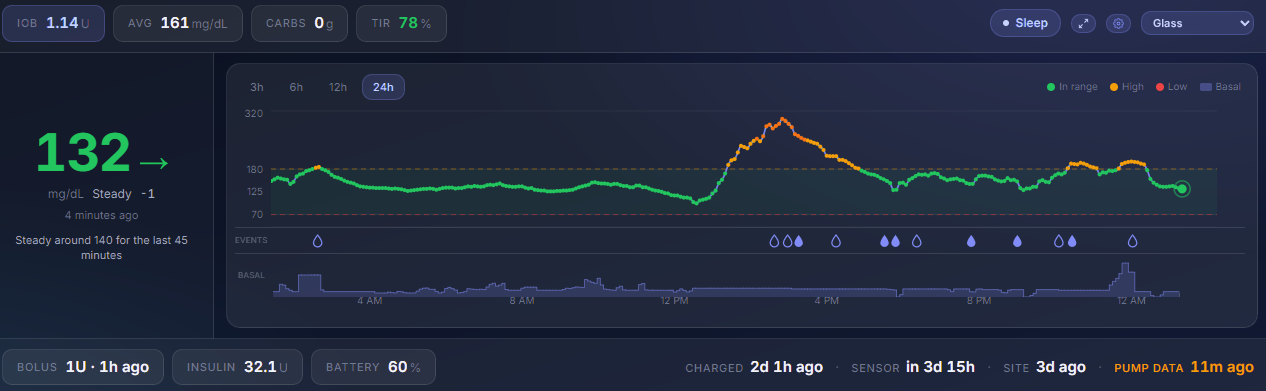Click the 180 y-axis label
Image resolution: width=1266 pixels, height=391 pixels.
pyautogui.click(x=254, y=169)
